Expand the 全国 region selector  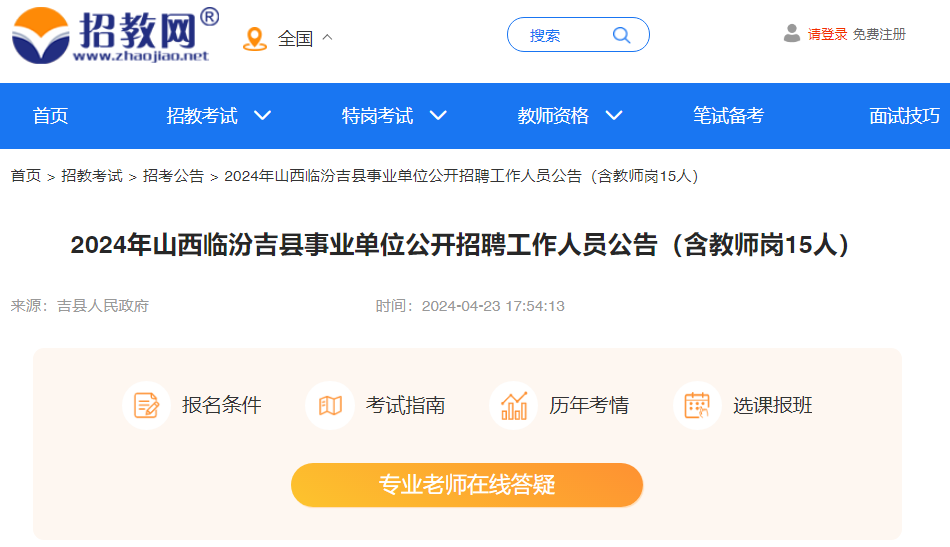pos(305,38)
